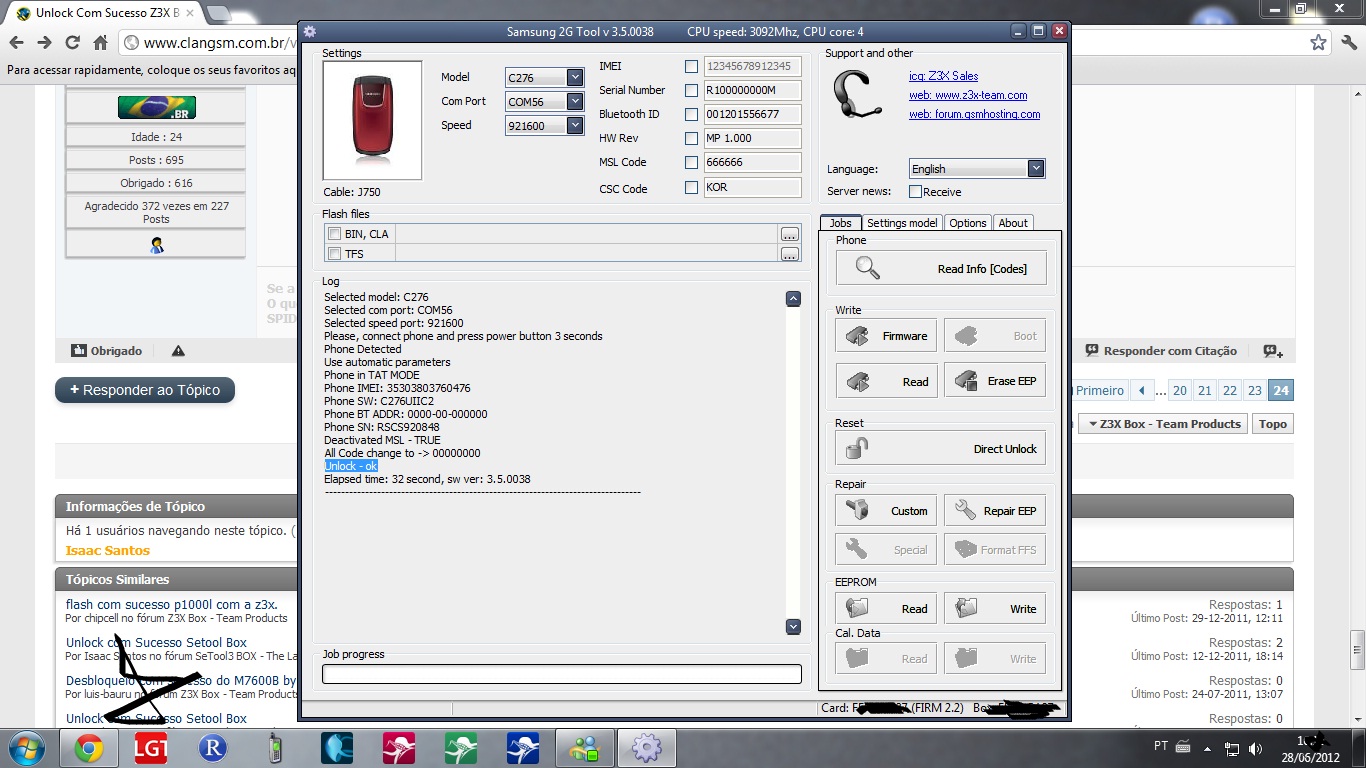
Task: Click the phone model thumbnail image
Action: coord(372,120)
